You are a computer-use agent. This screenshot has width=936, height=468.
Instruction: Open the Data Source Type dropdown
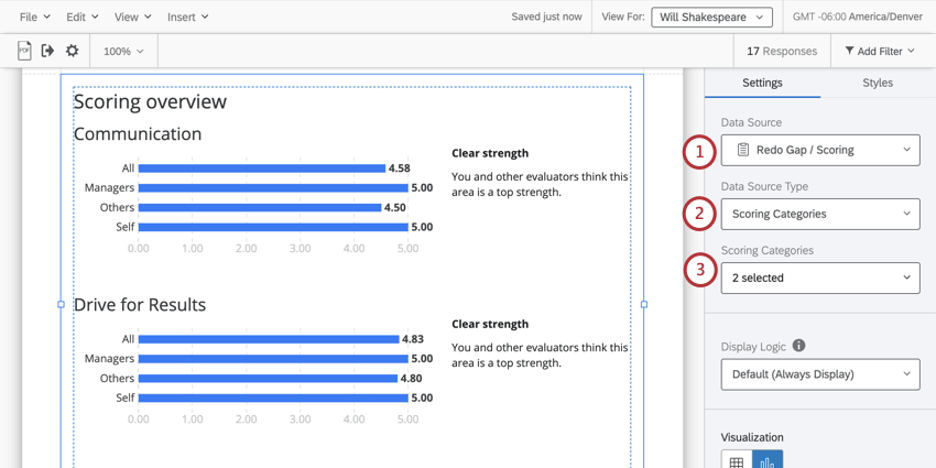tap(820, 214)
